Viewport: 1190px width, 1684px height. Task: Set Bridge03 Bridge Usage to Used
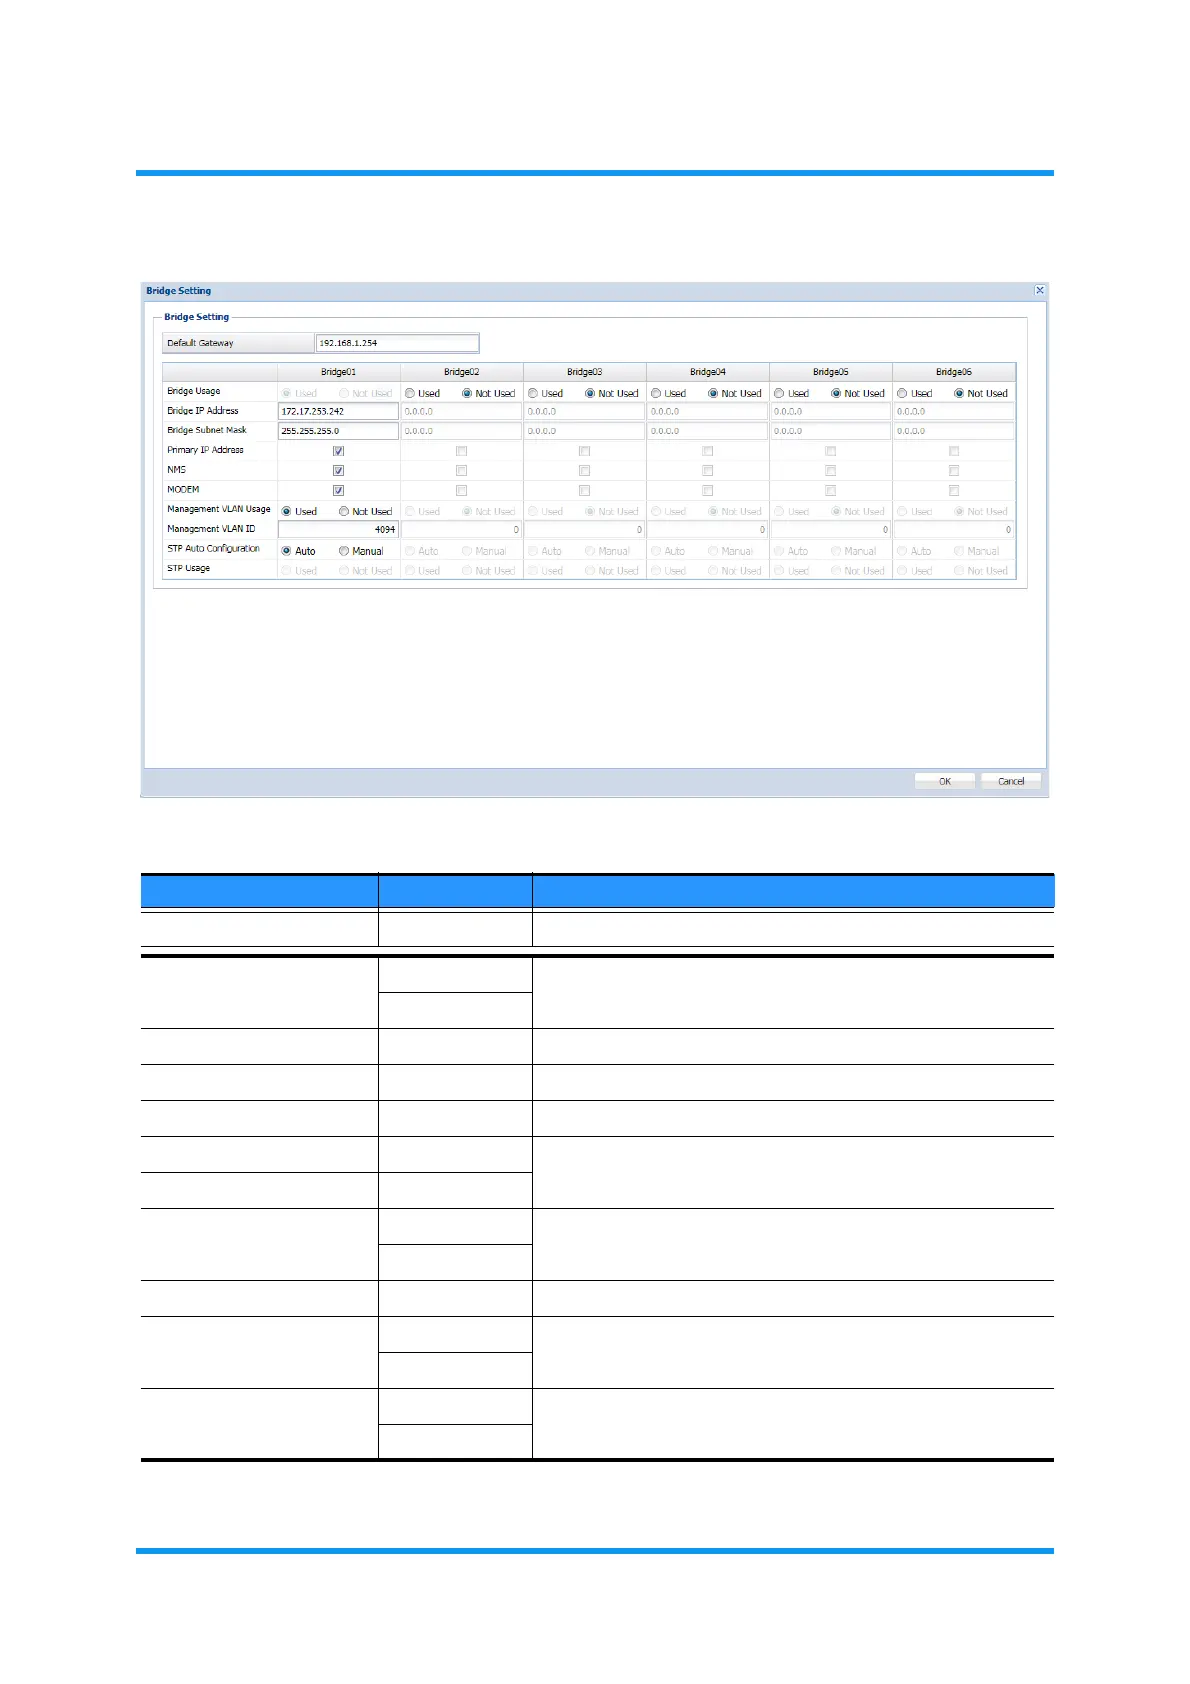533,393
